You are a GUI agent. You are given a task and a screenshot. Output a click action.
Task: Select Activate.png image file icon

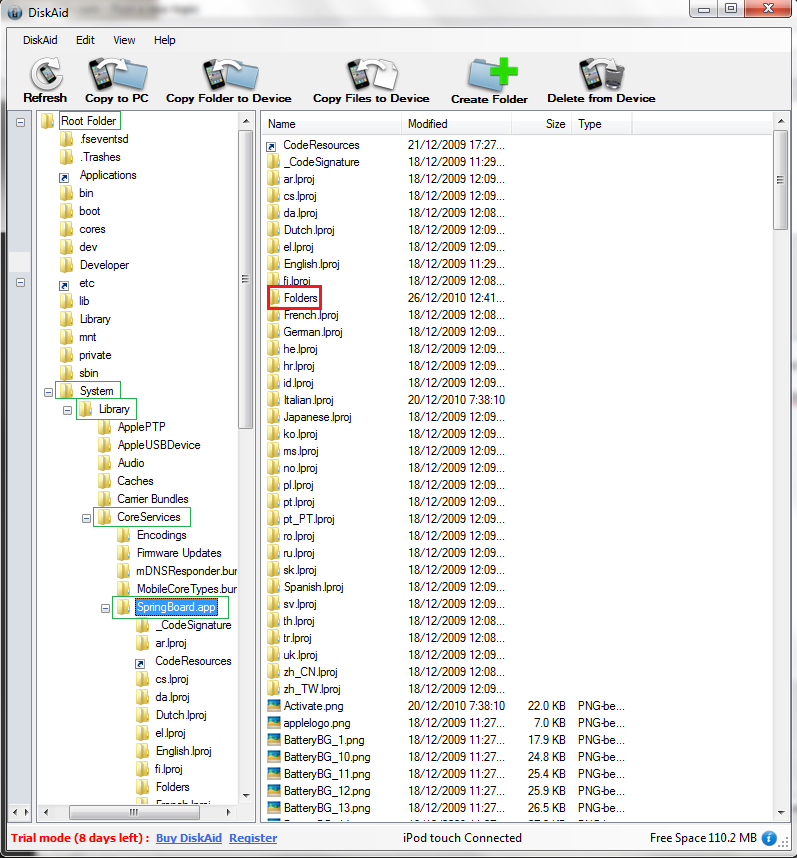274,705
